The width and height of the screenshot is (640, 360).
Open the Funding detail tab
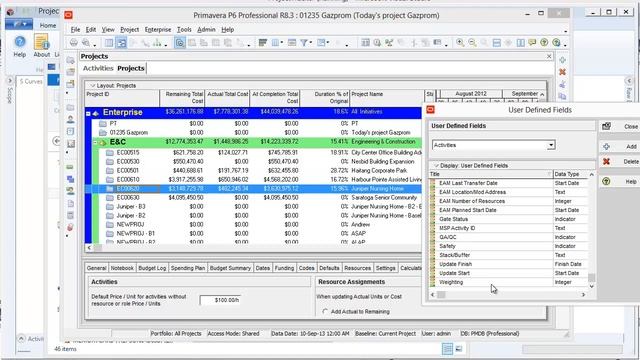click(284, 268)
